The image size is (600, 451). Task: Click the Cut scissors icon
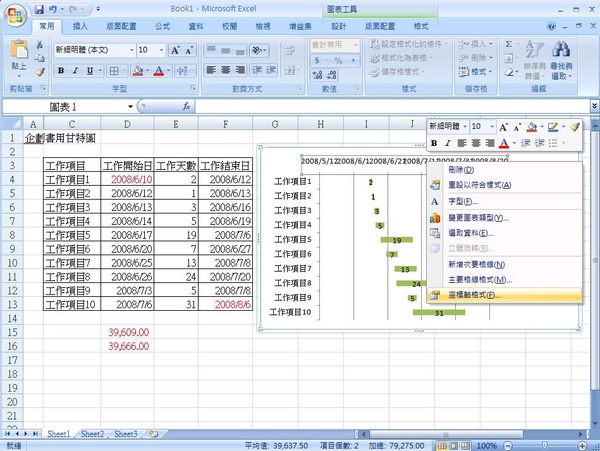39,44
